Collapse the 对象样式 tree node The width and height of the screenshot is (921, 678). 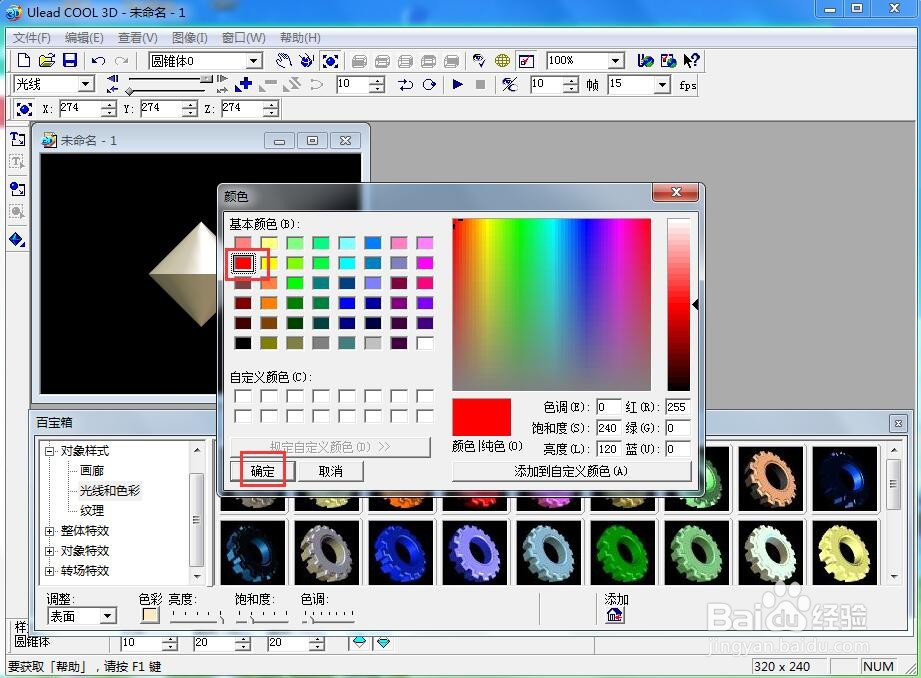pyautogui.click(x=49, y=451)
